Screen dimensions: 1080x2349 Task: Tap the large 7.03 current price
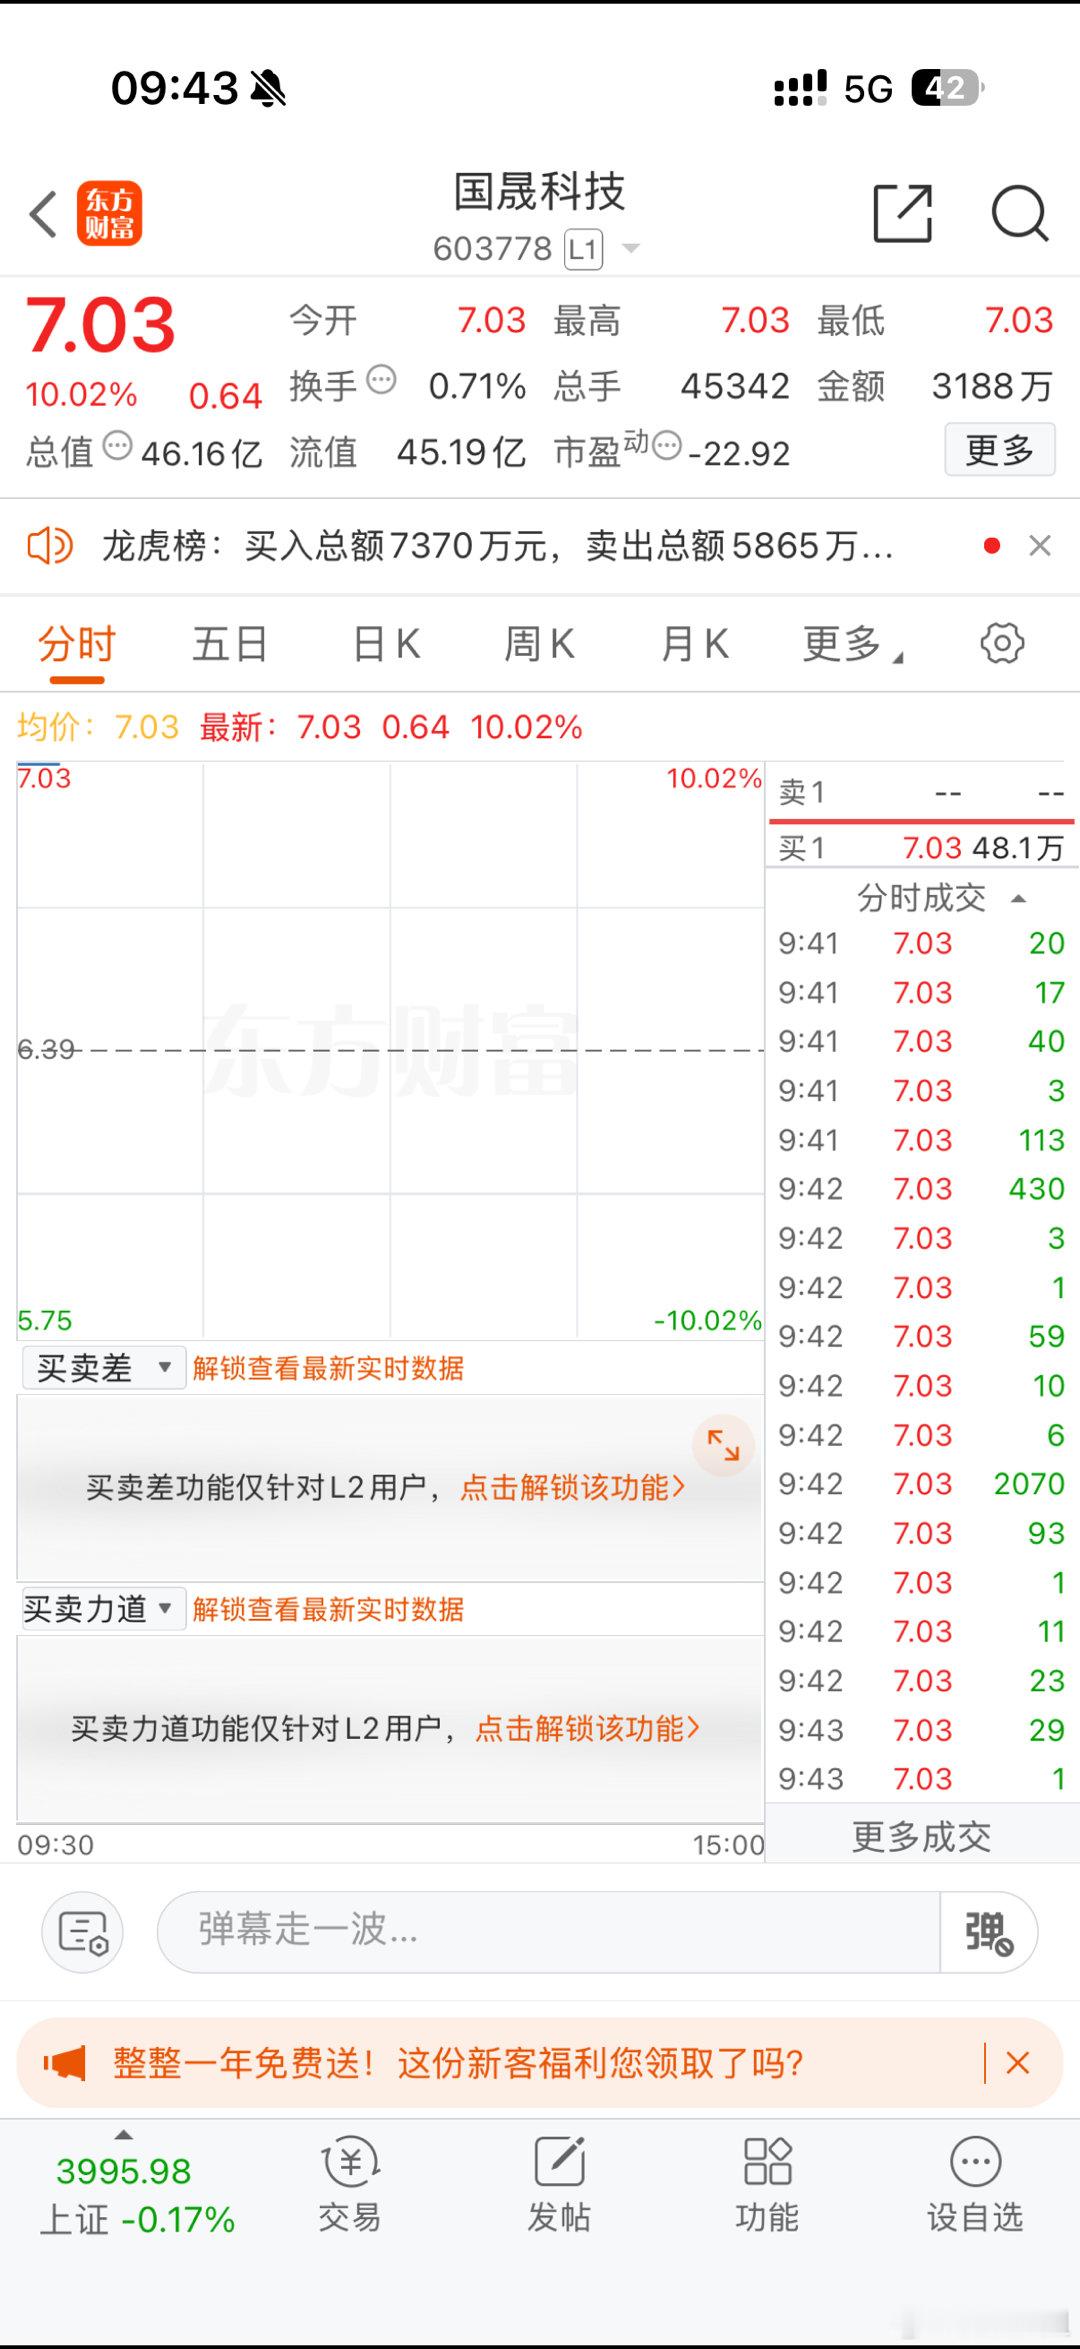coord(100,325)
